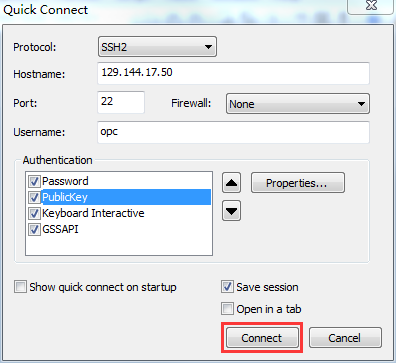Toggle the PublicKey authentication checkbox
Viewport: 396px width, 363px height.
[34, 197]
